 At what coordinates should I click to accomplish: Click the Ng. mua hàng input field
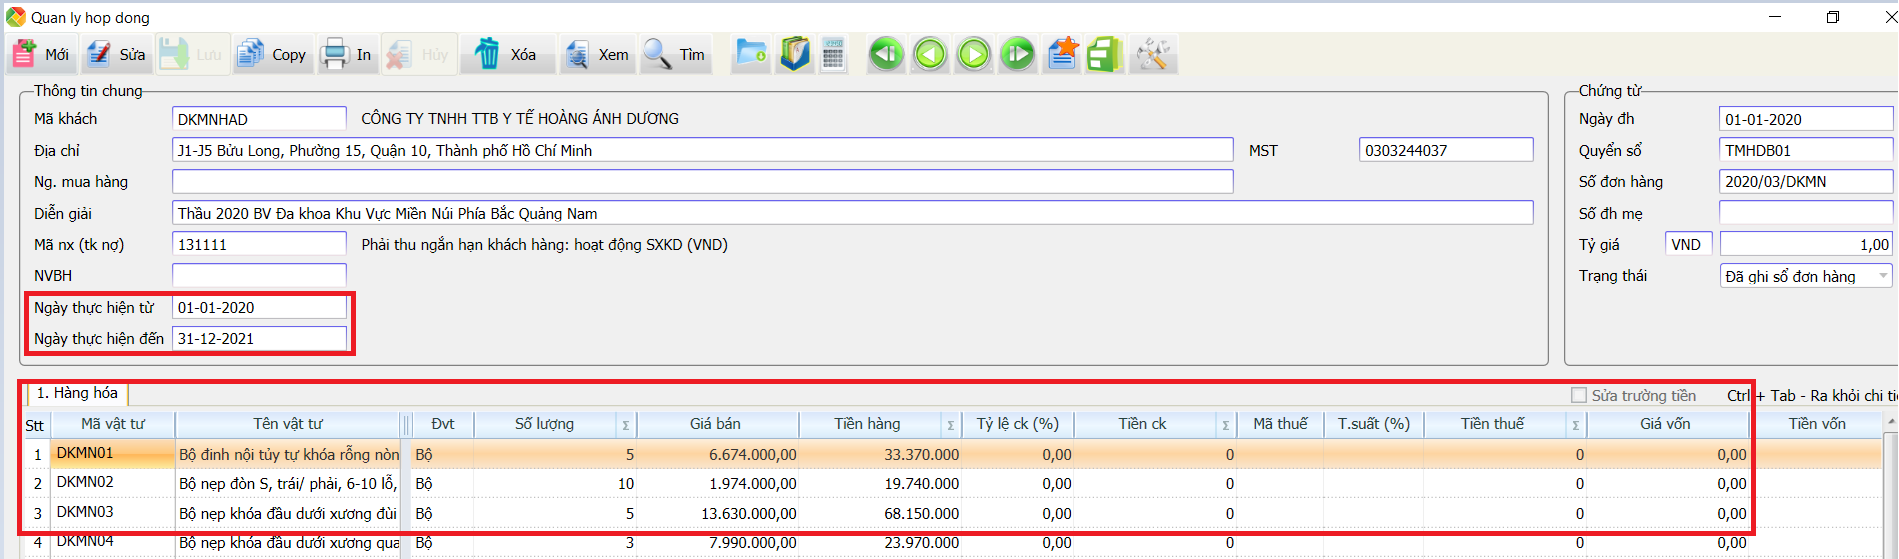[x=702, y=182]
